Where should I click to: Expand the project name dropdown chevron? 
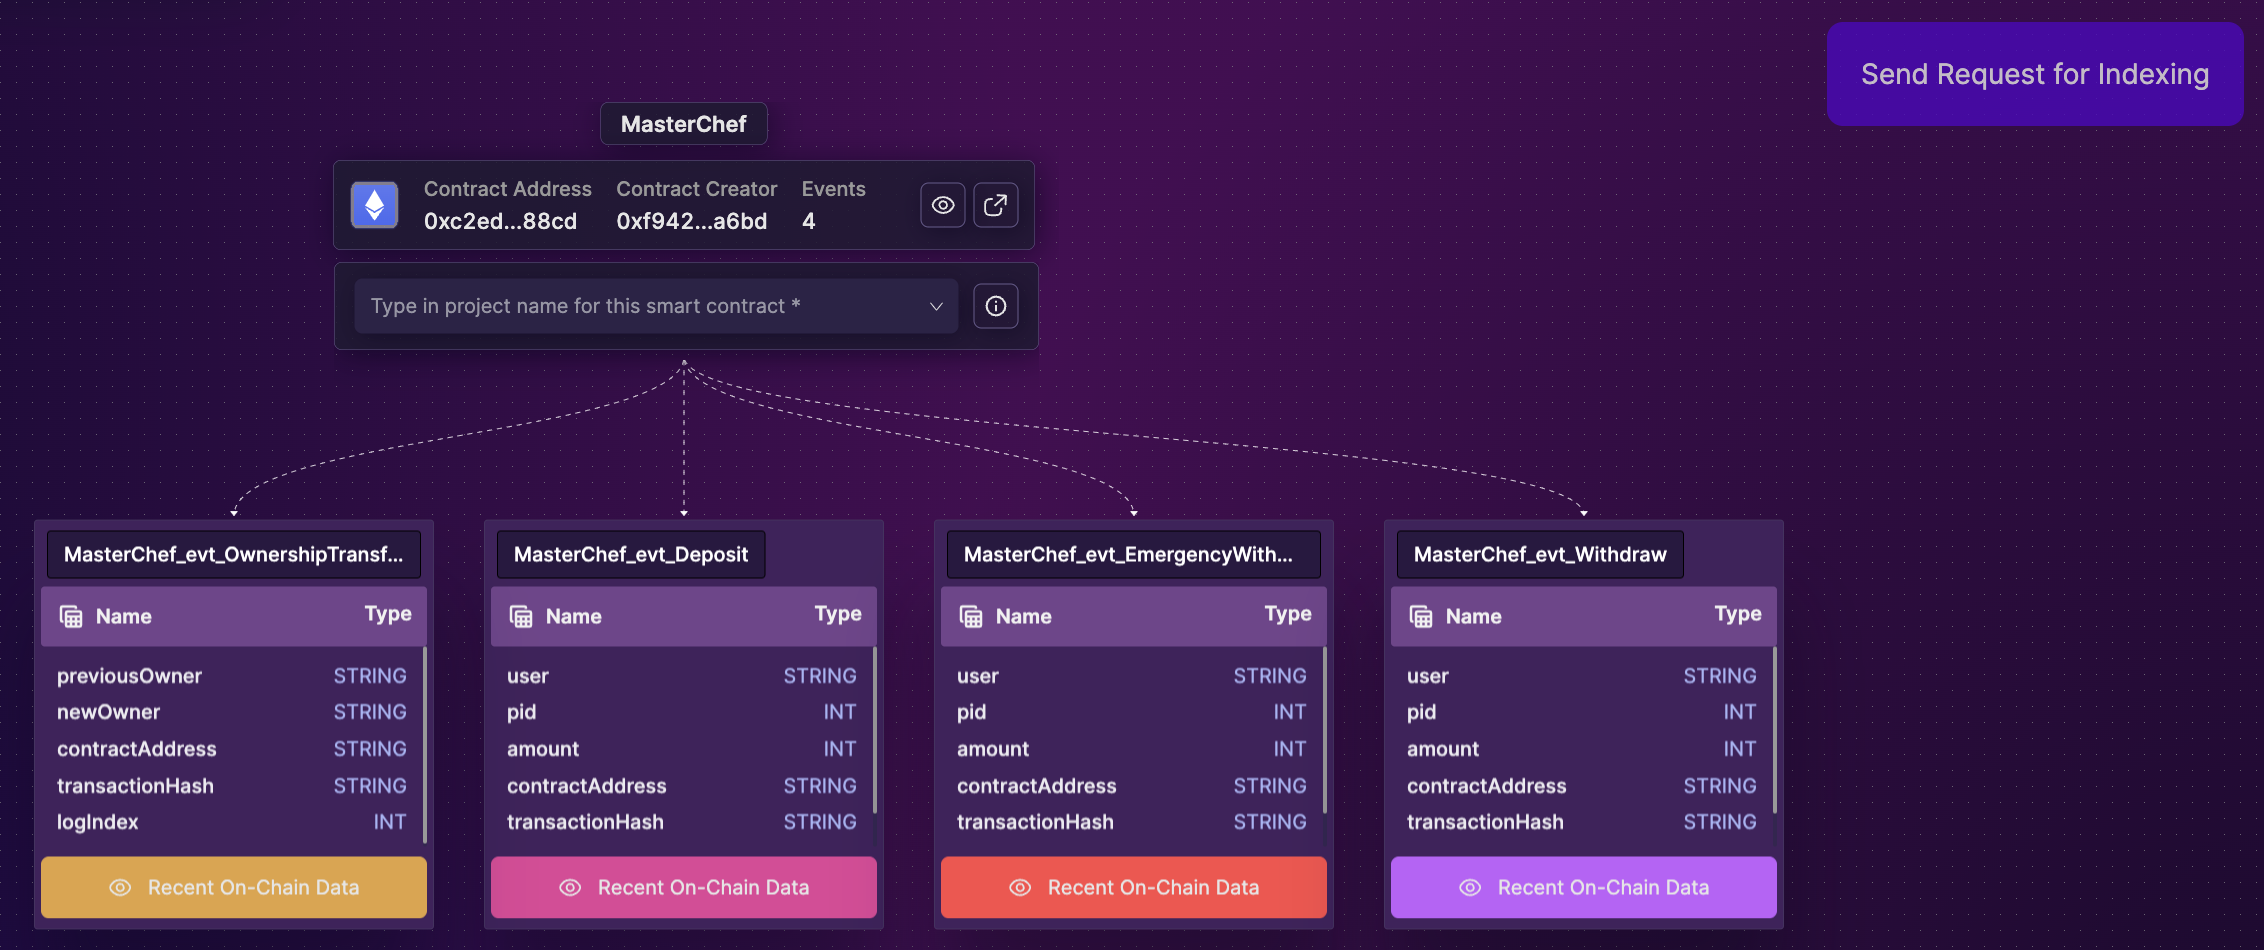pyautogui.click(x=936, y=306)
